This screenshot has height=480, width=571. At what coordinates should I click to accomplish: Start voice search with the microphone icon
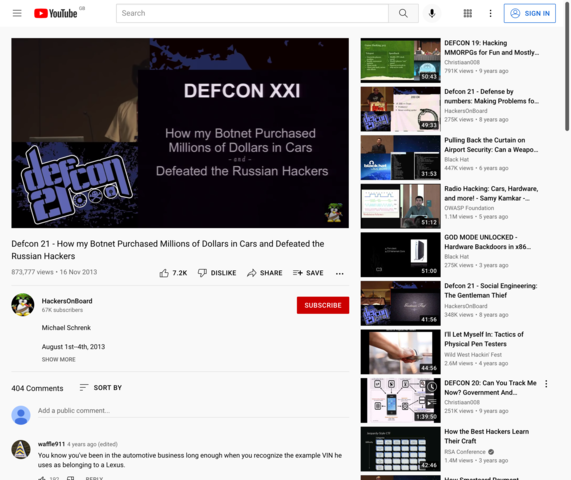click(x=432, y=13)
